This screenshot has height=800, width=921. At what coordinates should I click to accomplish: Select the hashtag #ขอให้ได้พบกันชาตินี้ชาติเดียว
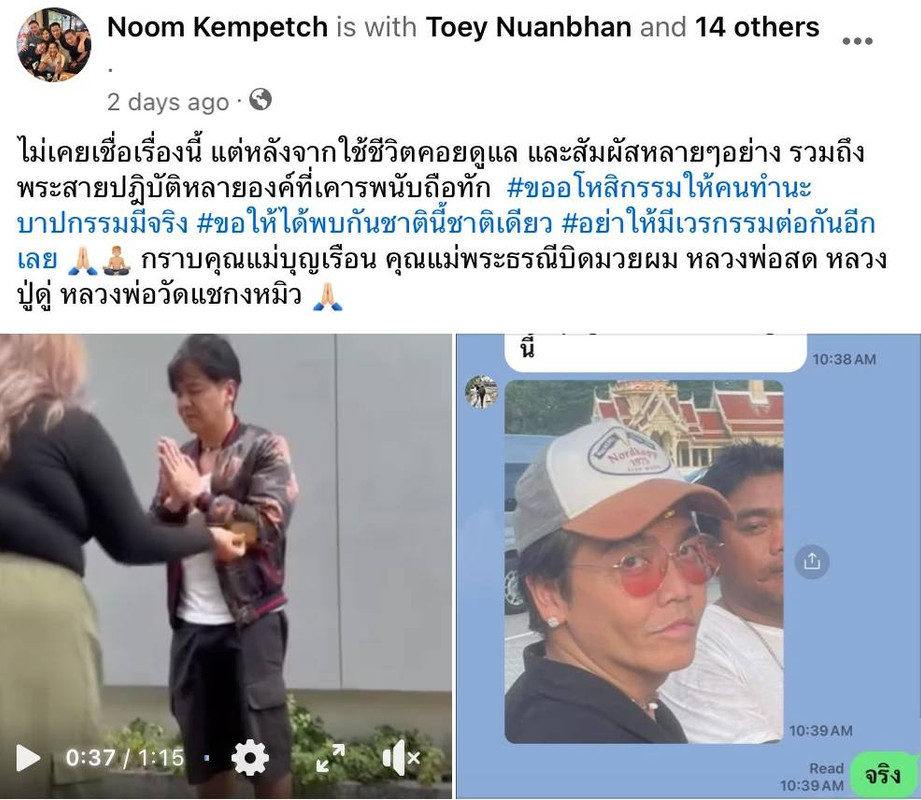(374, 224)
